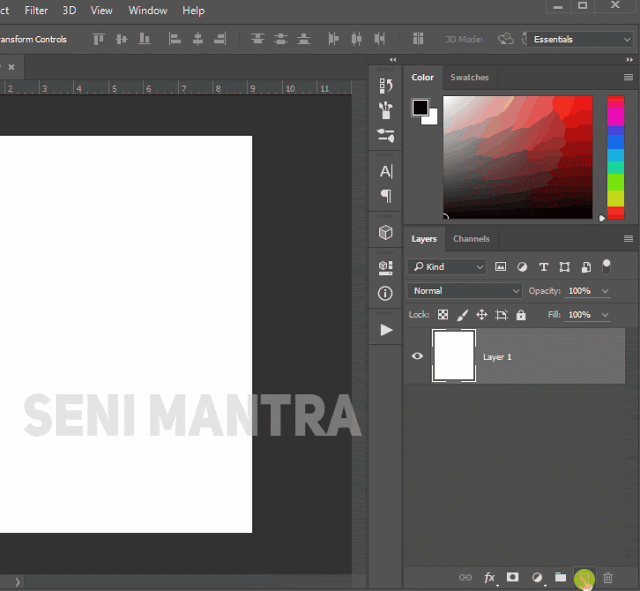Viewport: 640px width, 591px height.
Task: Click the delete layer trash icon
Action: coord(608,578)
